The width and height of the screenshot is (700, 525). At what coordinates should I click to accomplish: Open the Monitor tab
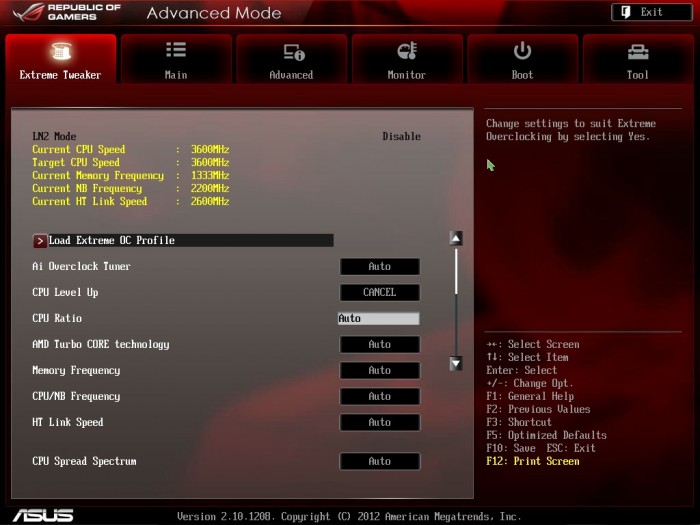(x=407, y=58)
